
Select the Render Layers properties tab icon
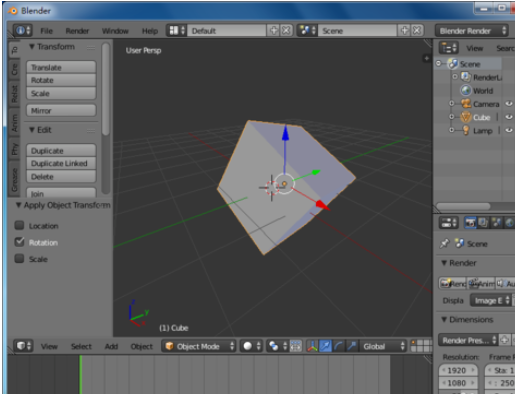pyautogui.click(x=483, y=223)
